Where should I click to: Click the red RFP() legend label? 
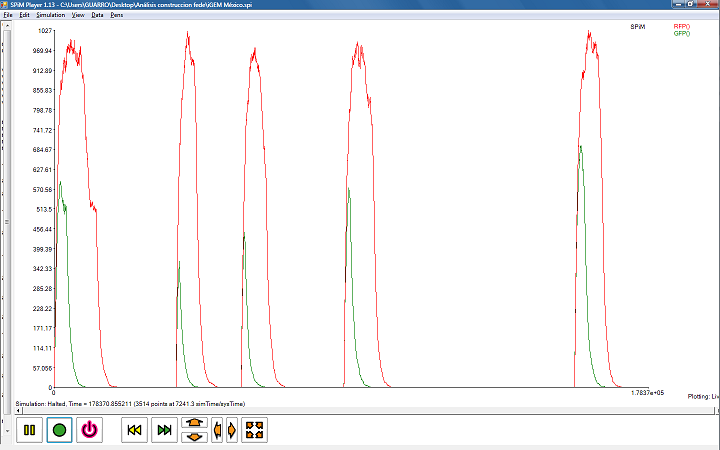(681, 26)
